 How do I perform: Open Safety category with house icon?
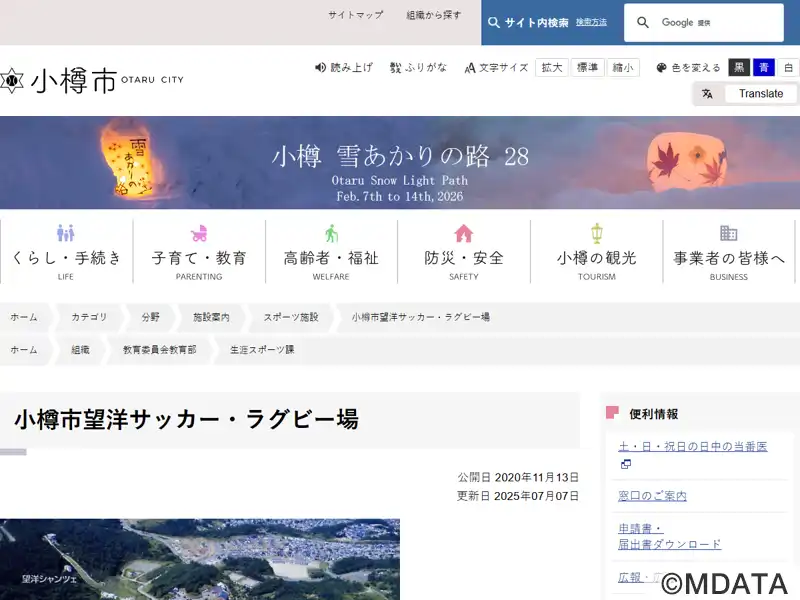(464, 233)
